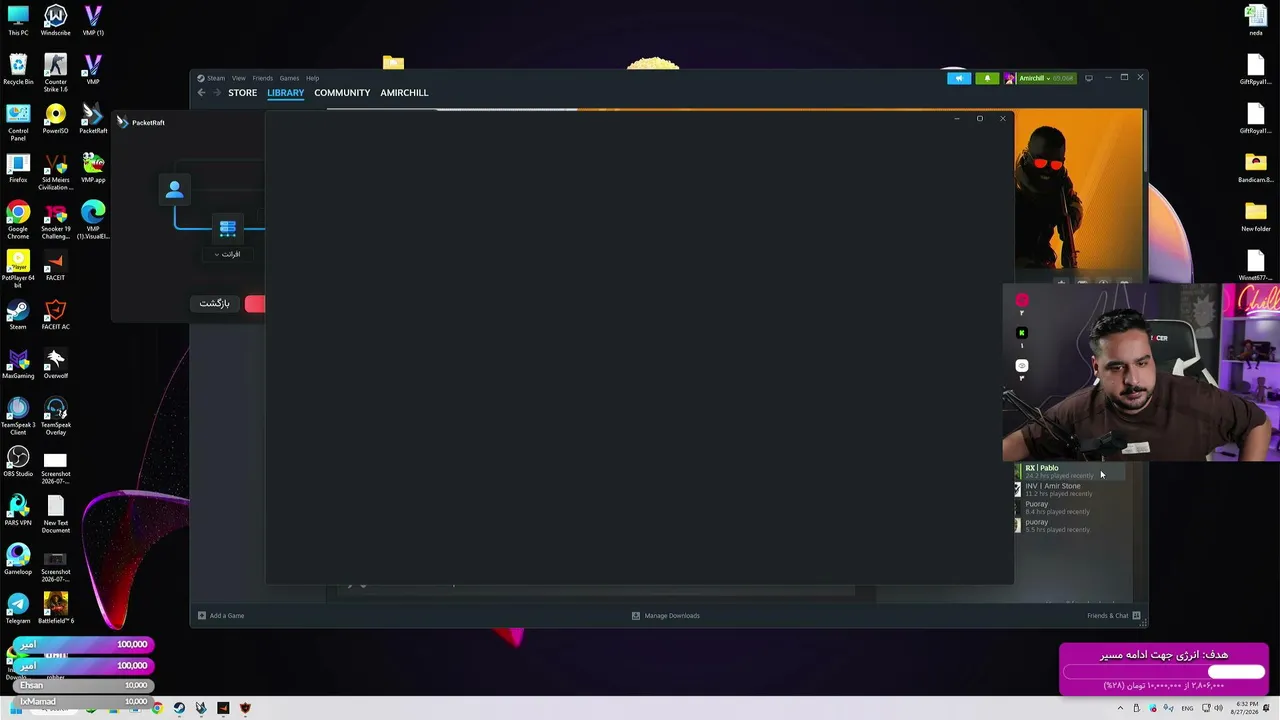Click the Chrome icon in the taskbar
Viewport: 1280px width, 720px height.
tap(157, 708)
